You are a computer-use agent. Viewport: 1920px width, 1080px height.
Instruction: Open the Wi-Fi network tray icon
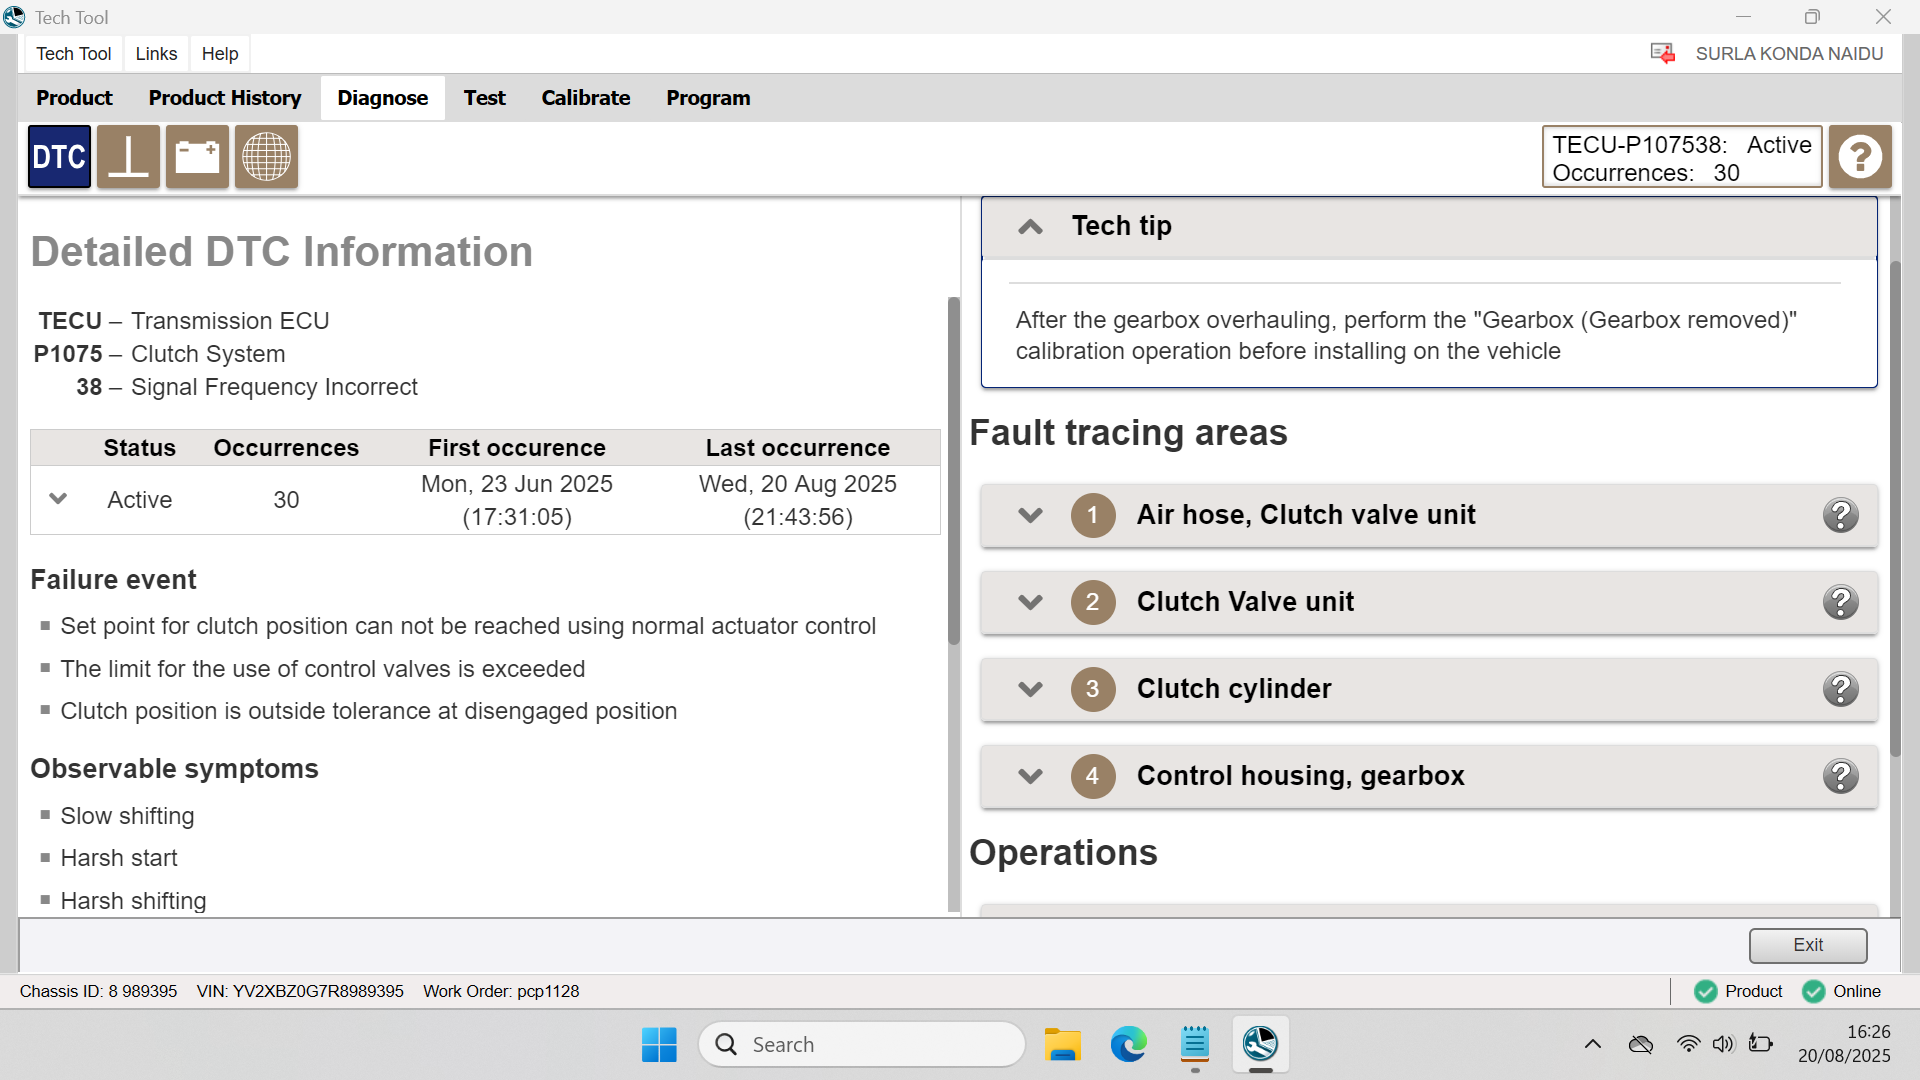[x=1688, y=1044]
